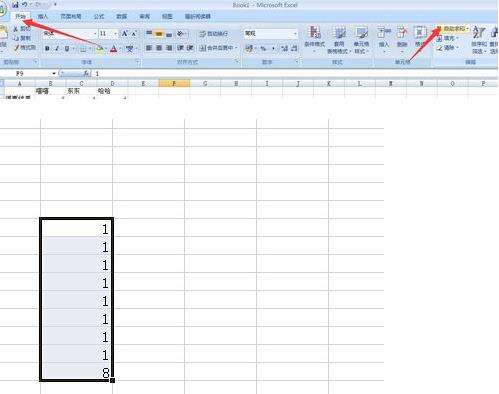Open the Office button menu
The width and height of the screenshot is (499, 394).
click(x=2, y=10)
